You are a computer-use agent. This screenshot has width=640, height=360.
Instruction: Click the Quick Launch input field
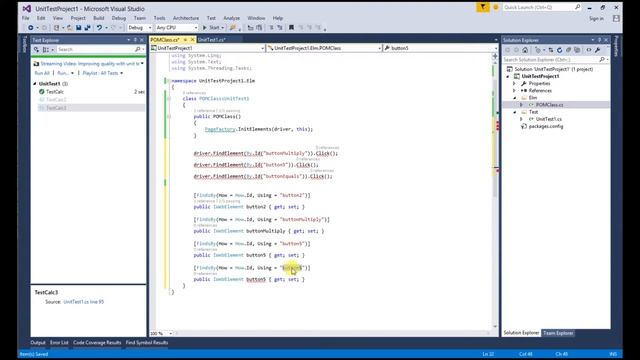[x=538, y=7]
